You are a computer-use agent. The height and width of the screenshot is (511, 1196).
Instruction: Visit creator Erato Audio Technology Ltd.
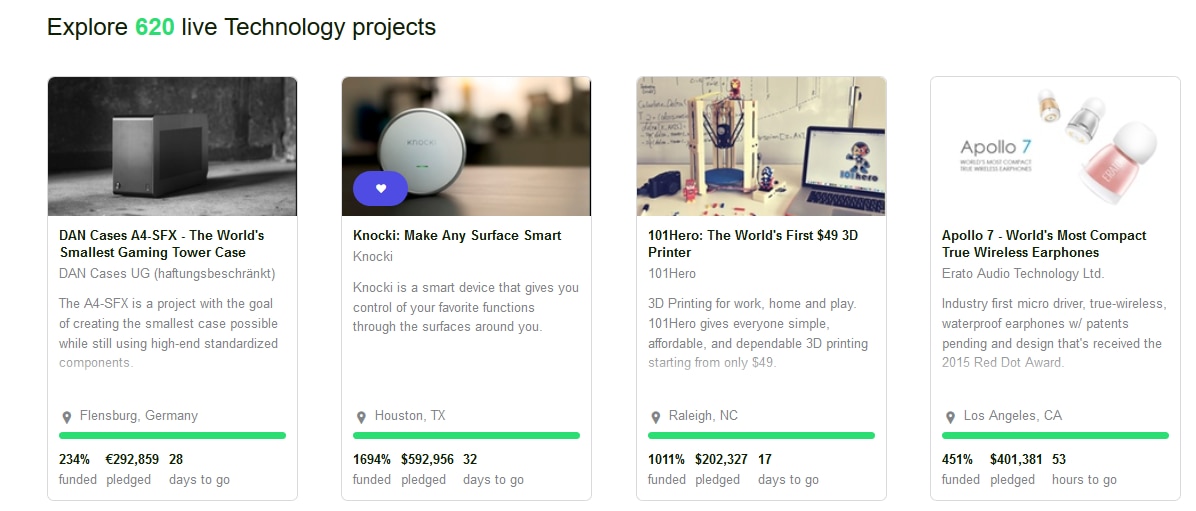(x=1022, y=273)
